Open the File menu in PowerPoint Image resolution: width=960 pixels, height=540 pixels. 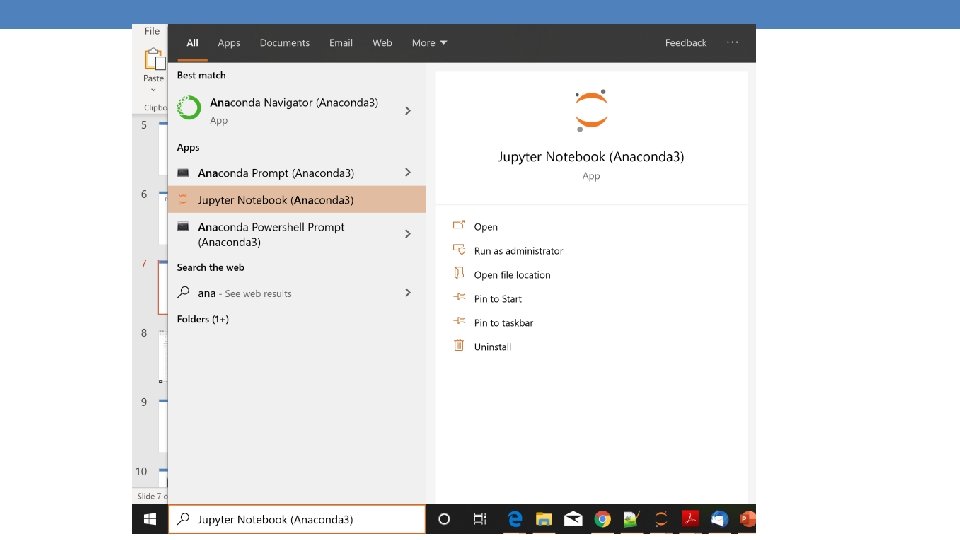coord(152,31)
